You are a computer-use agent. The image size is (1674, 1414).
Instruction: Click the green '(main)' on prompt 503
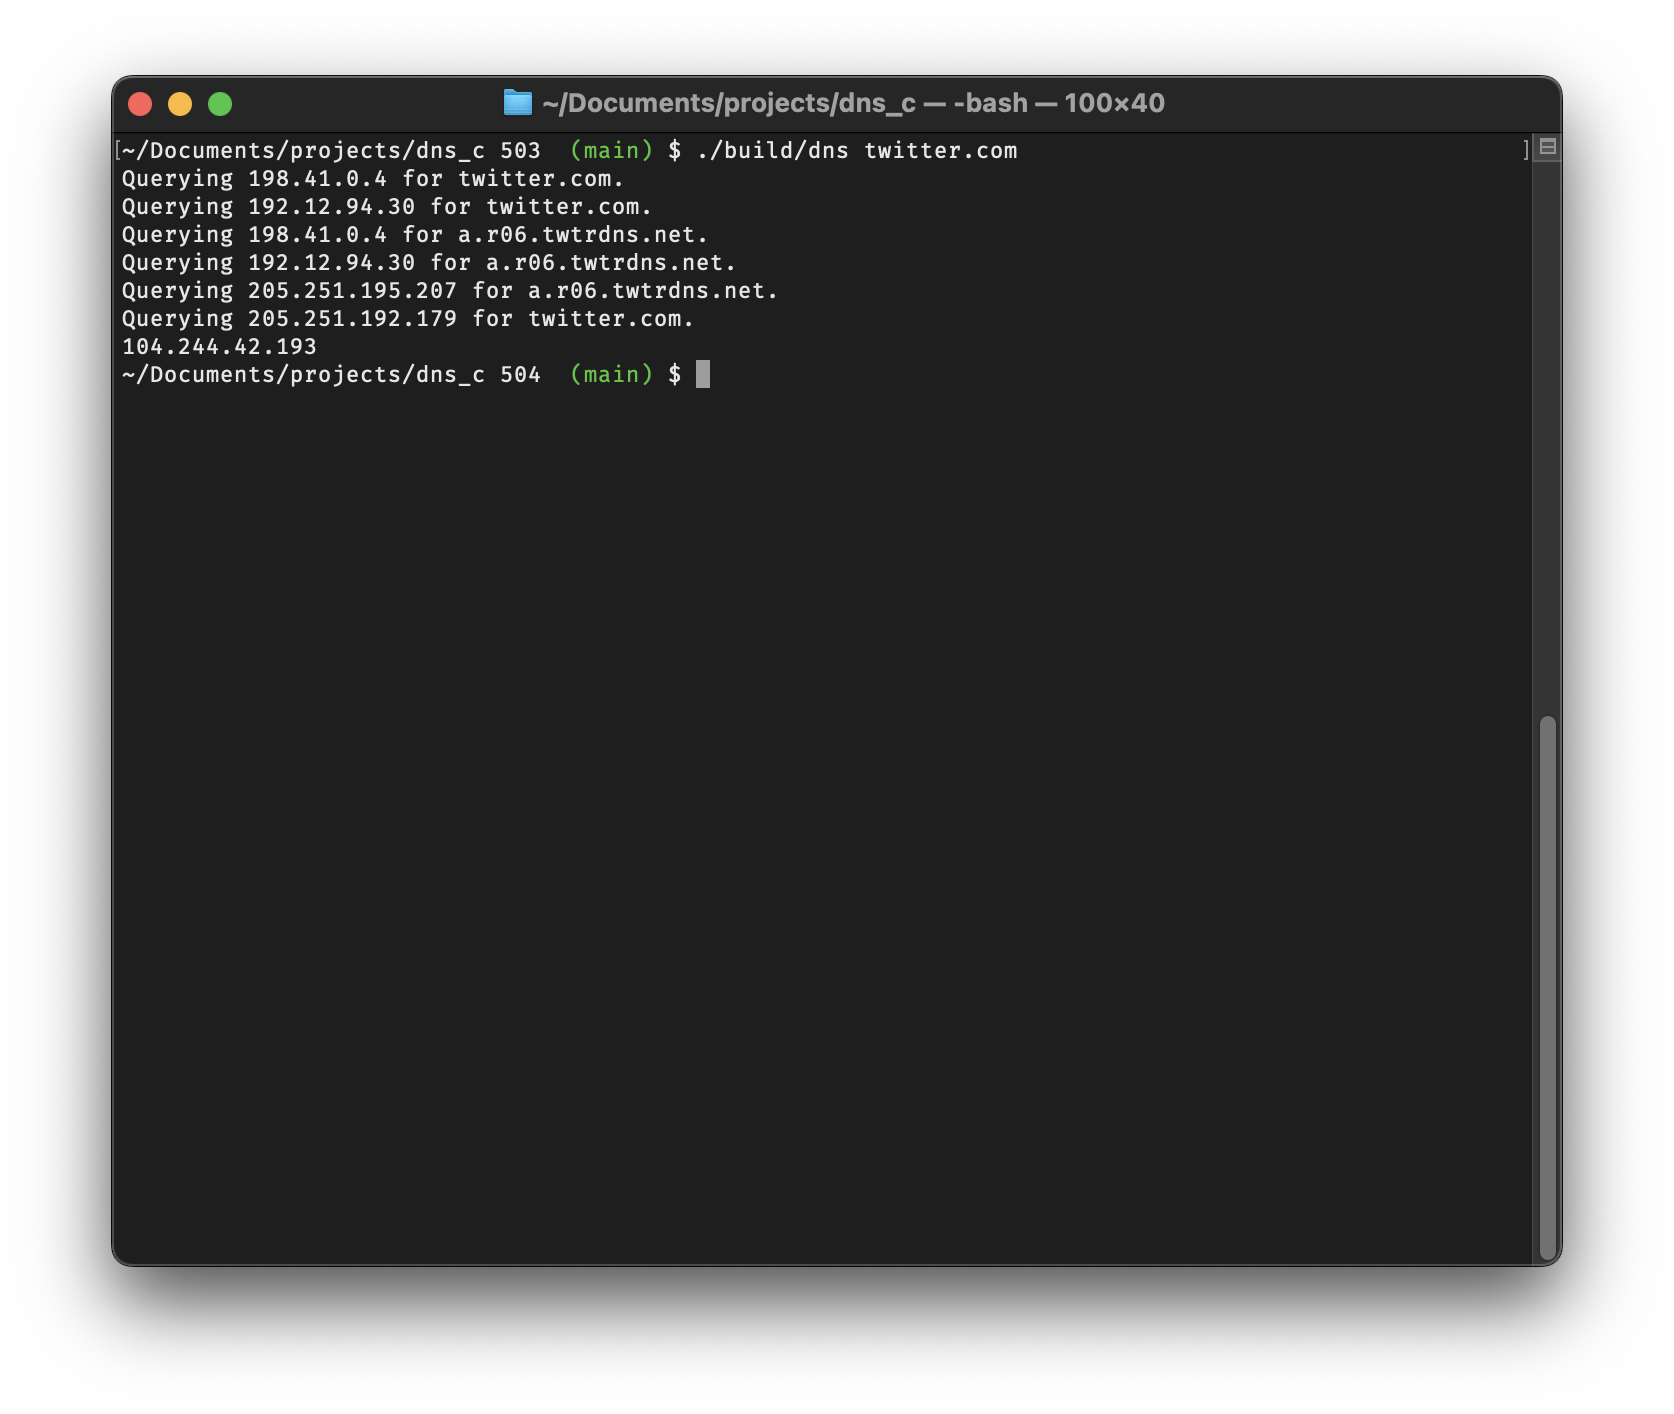(611, 151)
